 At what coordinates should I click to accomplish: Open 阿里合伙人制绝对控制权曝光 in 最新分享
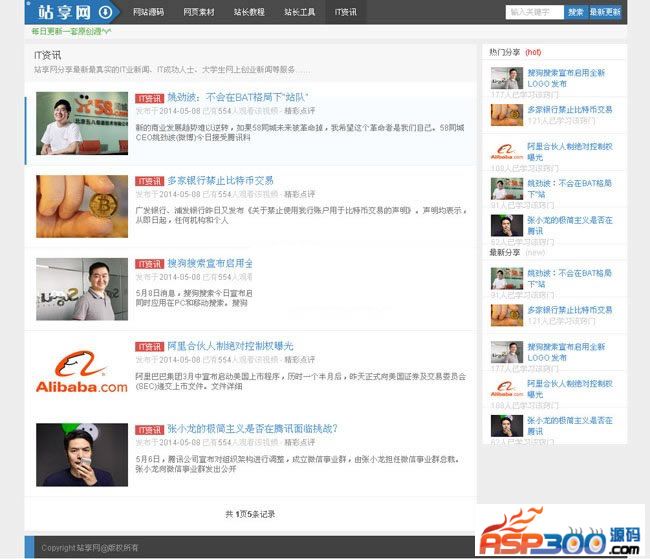point(570,389)
